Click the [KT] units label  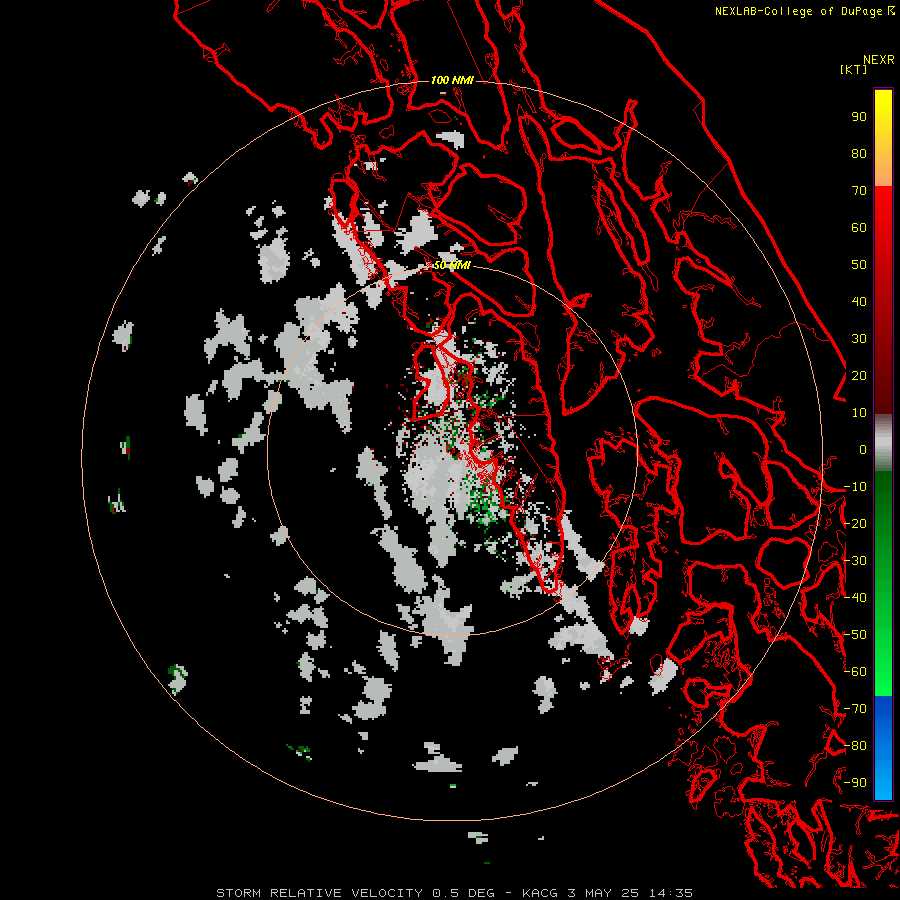(x=853, y=69)
